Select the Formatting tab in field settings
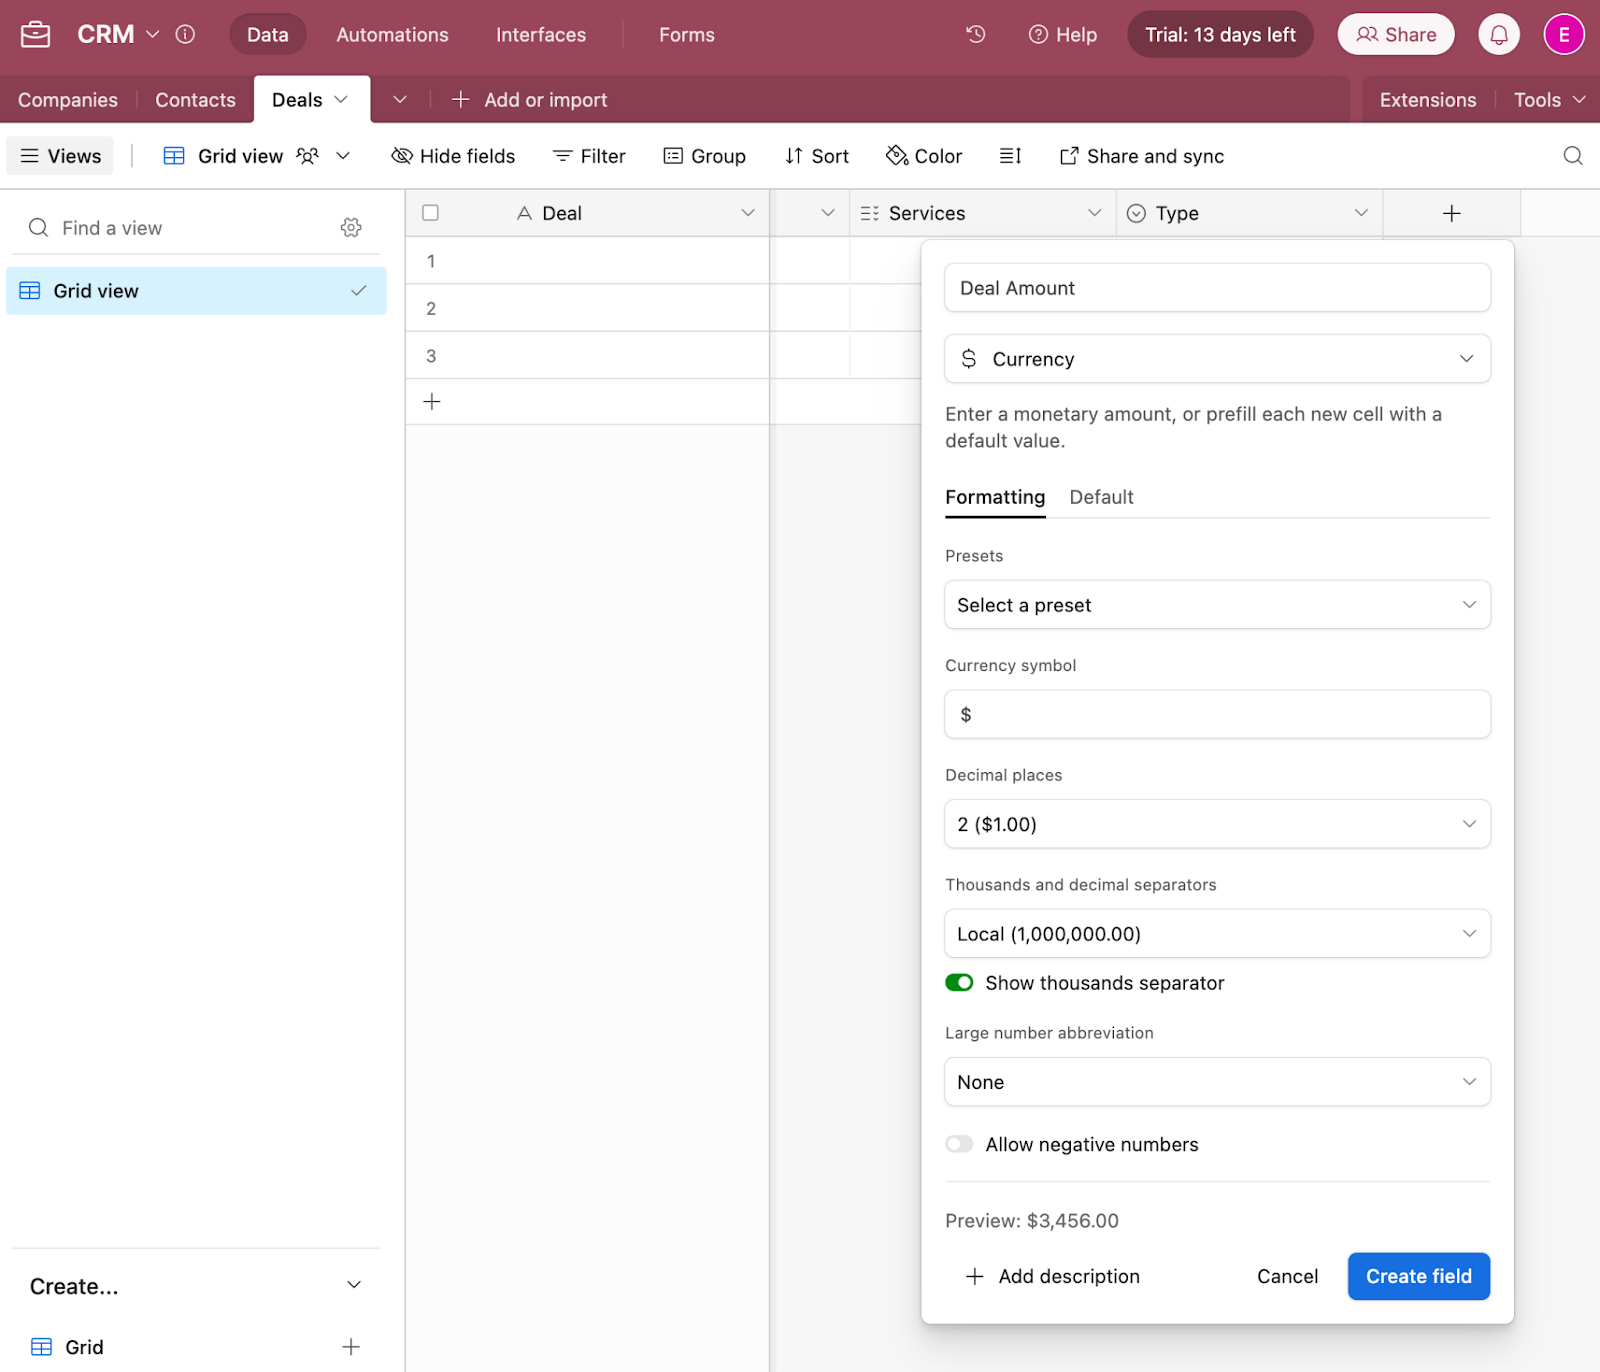1600x1372 pixels. point(995,497)
